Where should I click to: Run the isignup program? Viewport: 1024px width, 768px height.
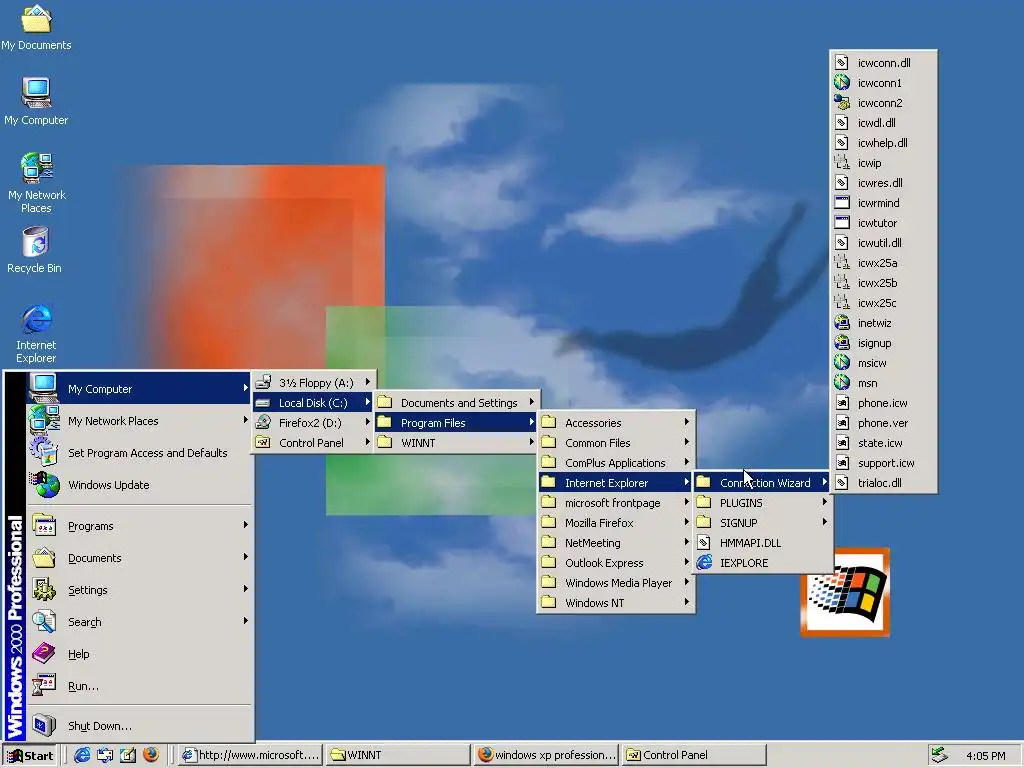[x=884, y=343]
